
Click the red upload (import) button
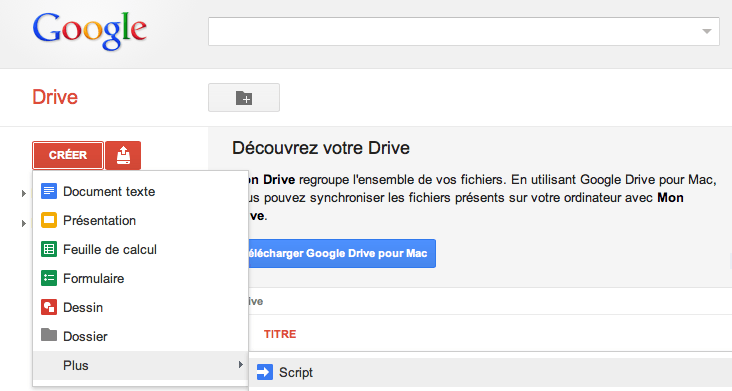click(x=123, y=155)
